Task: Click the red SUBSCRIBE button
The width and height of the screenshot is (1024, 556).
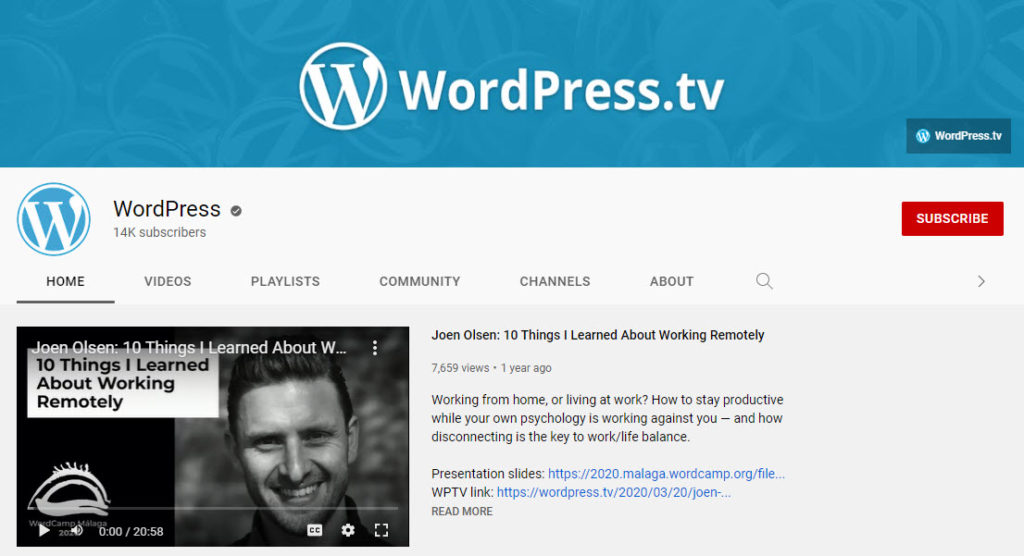Action: (x=952, y=218)
